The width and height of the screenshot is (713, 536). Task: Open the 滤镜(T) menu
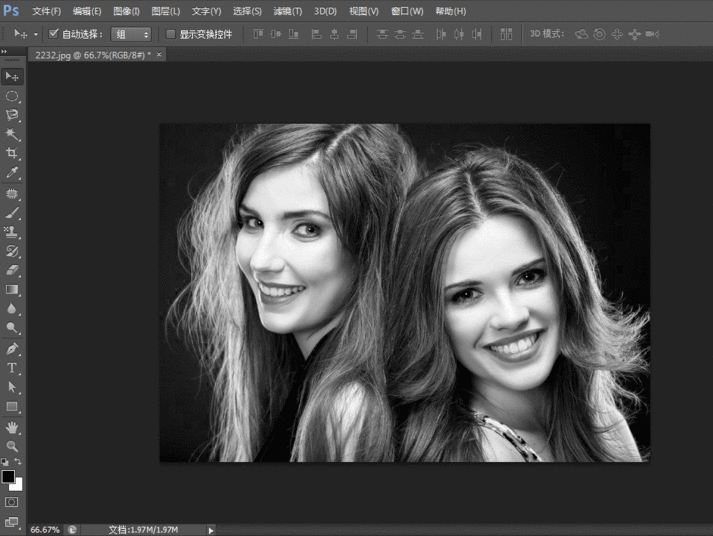(x=287, y=11)
